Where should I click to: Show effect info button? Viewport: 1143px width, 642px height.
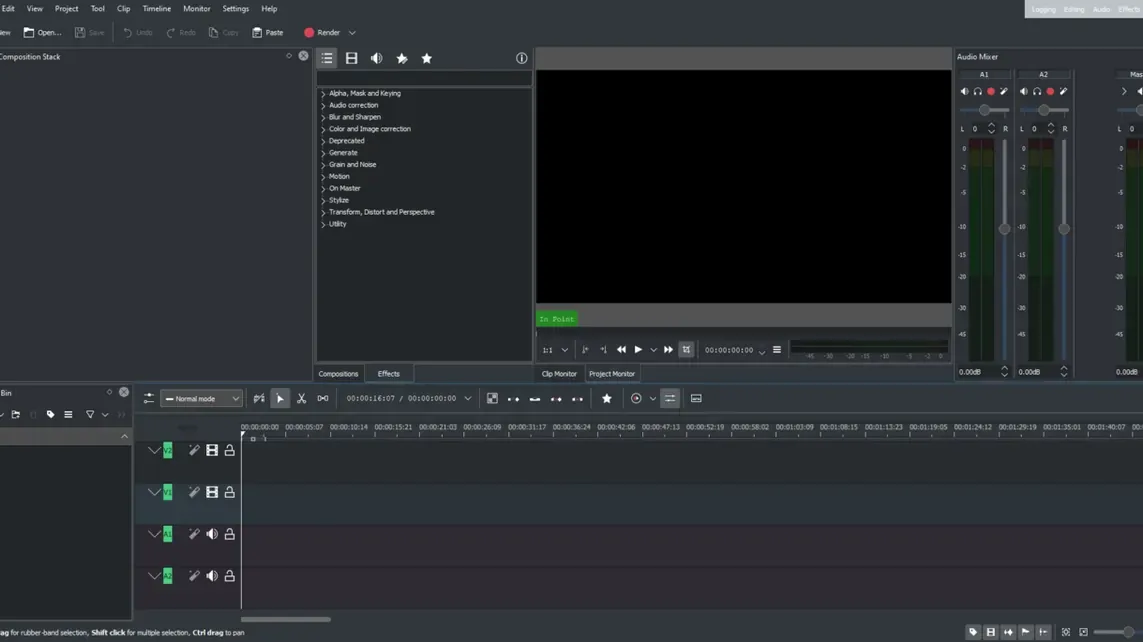click(521, 58)
